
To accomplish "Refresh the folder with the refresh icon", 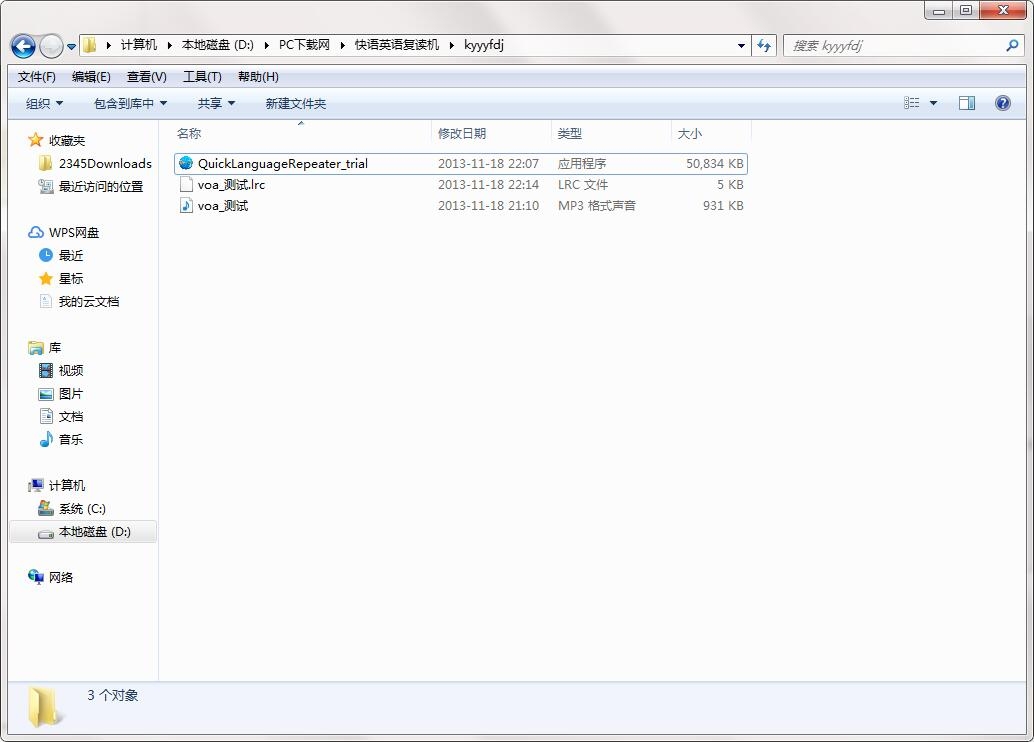I will (x=764, y=46).
